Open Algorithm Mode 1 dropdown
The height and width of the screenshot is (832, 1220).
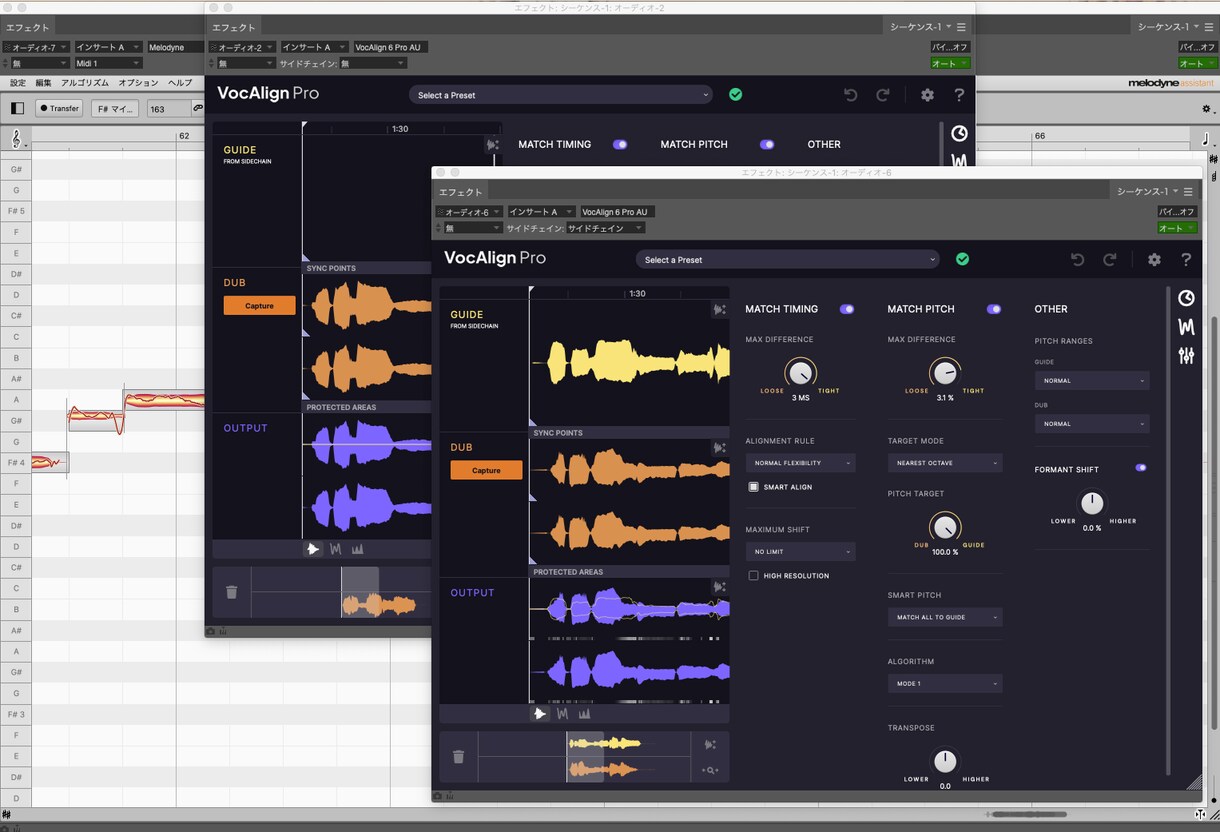tap(945, 684)
